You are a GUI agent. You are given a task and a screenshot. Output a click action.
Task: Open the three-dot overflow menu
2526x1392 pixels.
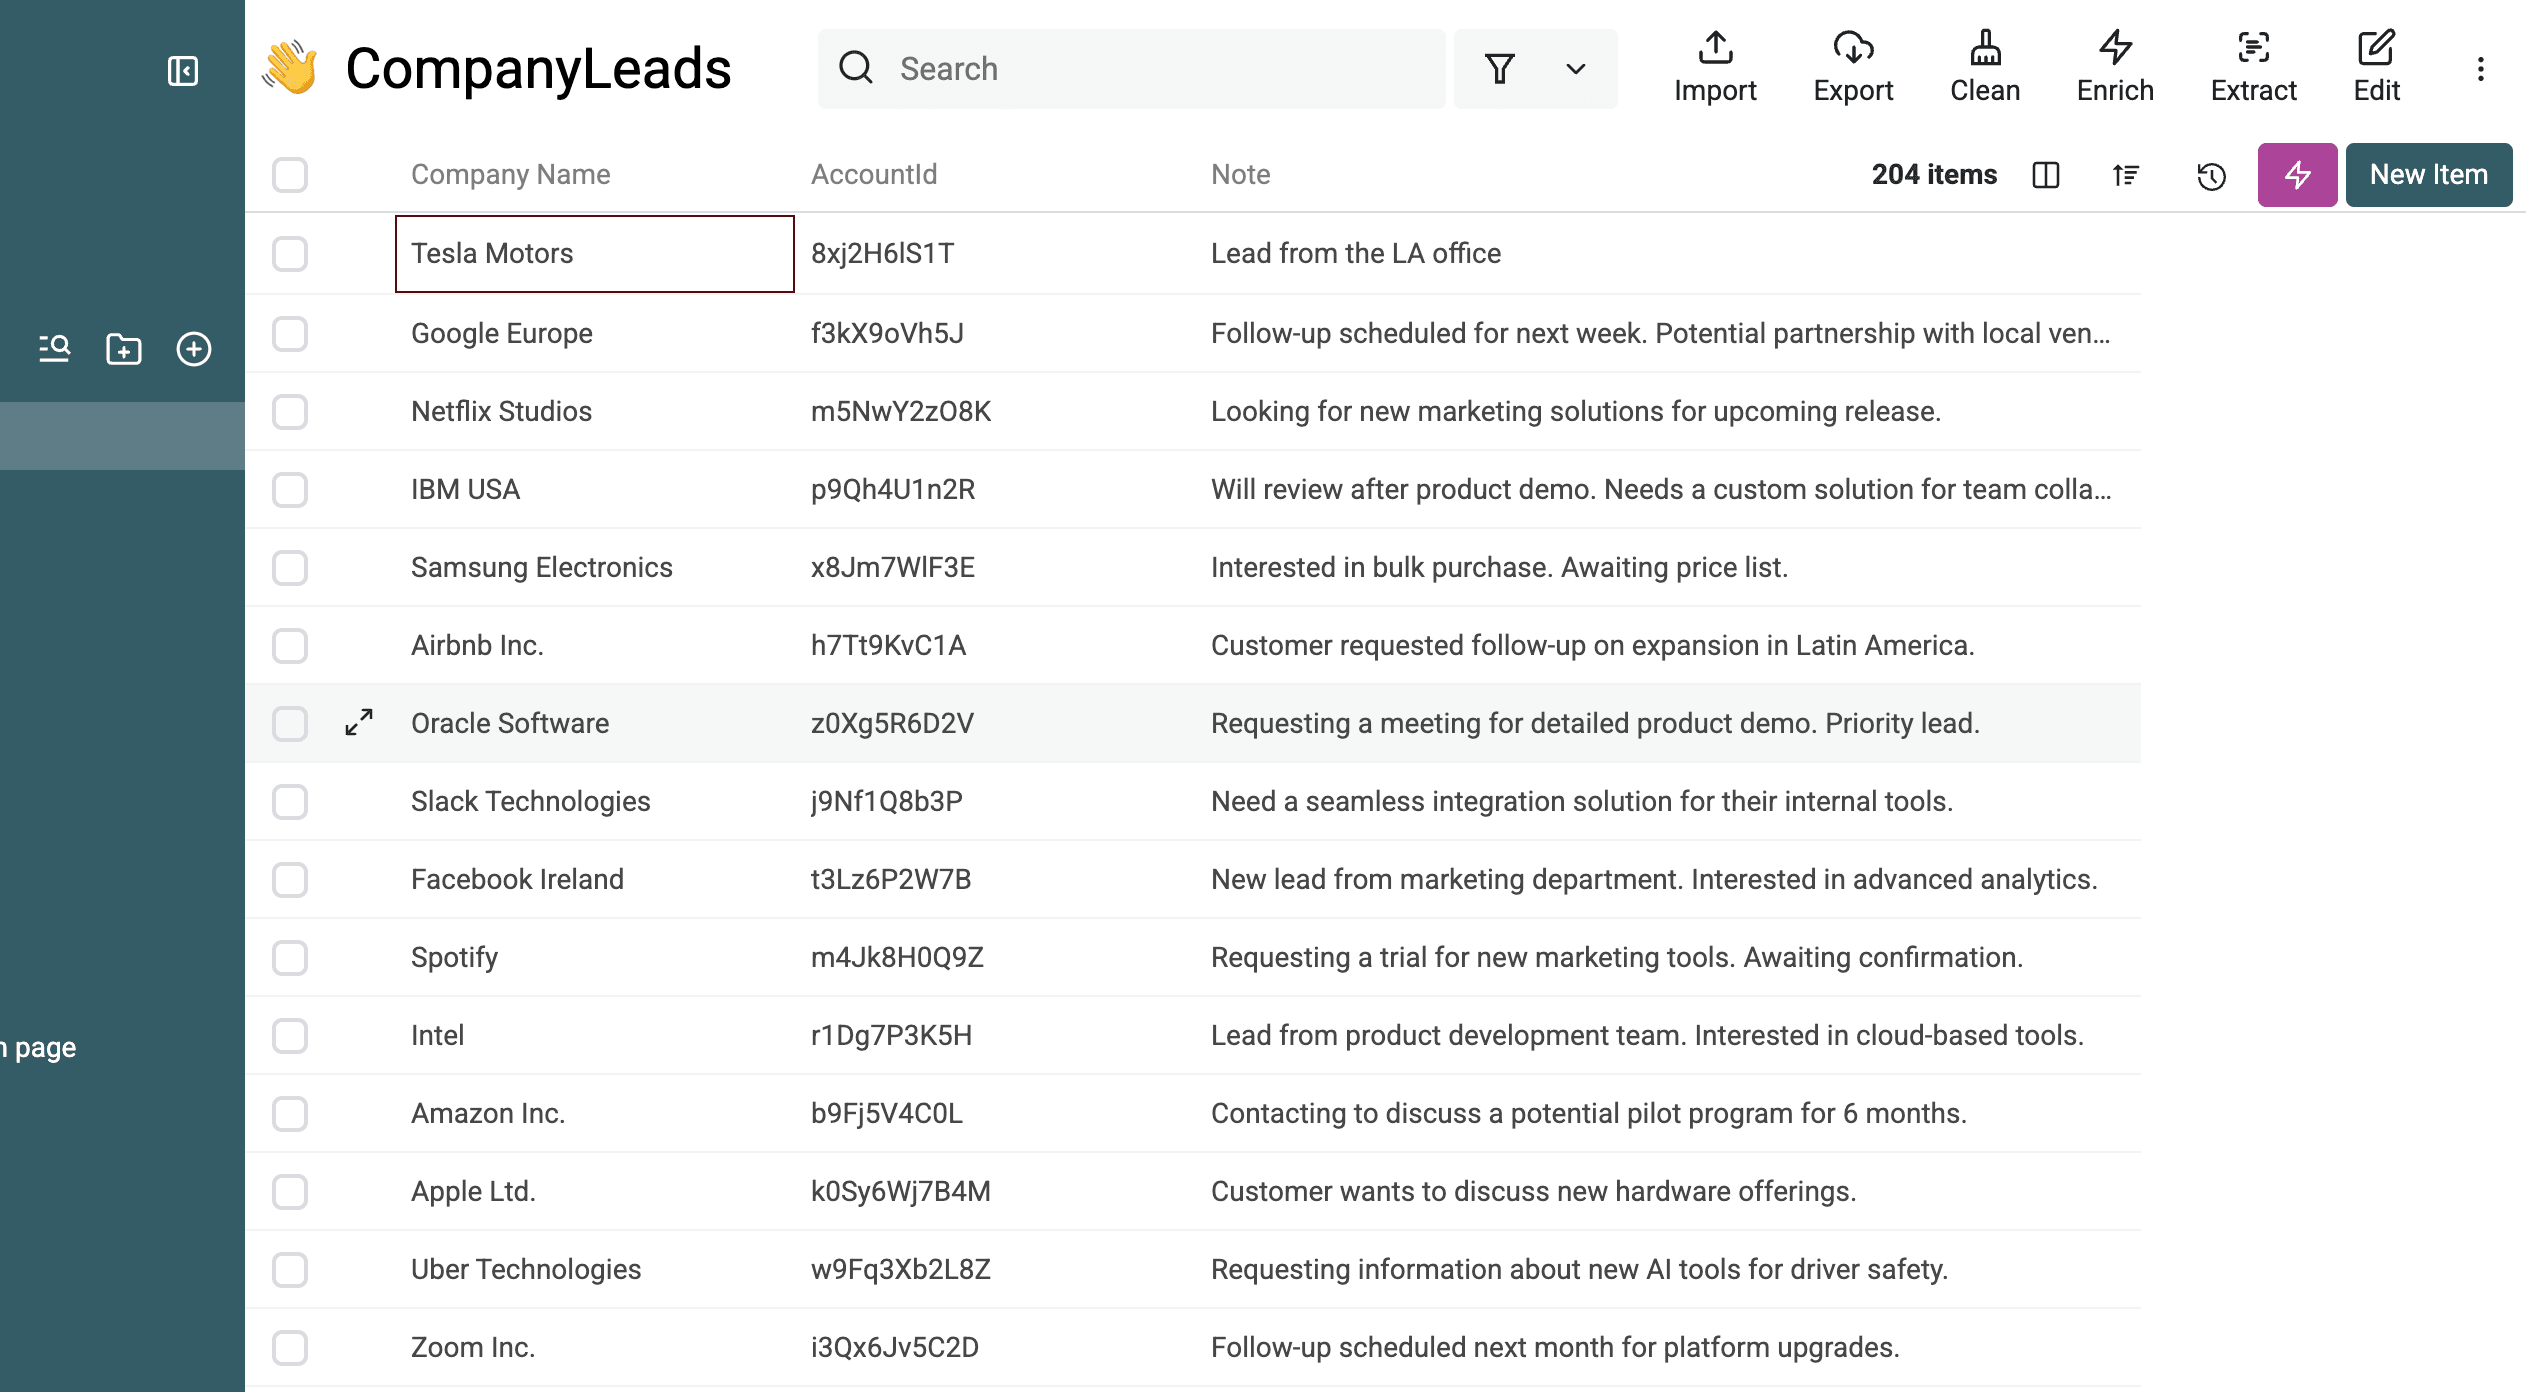2480,68
